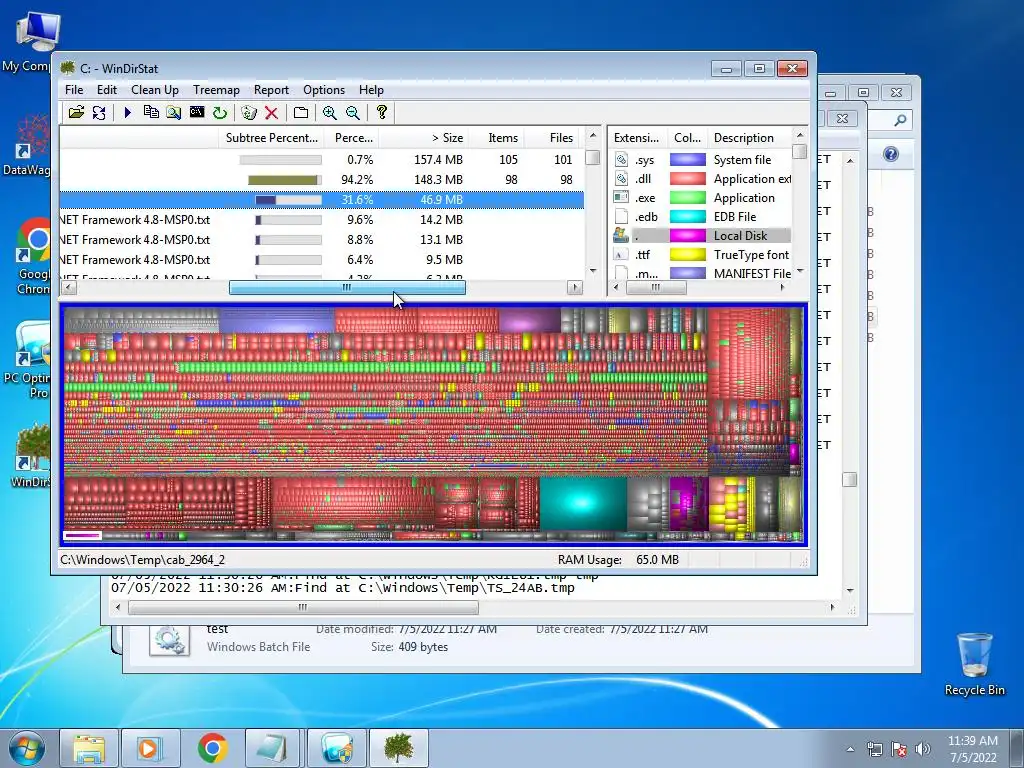Select the Local Disk extension row
Viewport: 1024px width, 768px height.
(x=701, y=236)
